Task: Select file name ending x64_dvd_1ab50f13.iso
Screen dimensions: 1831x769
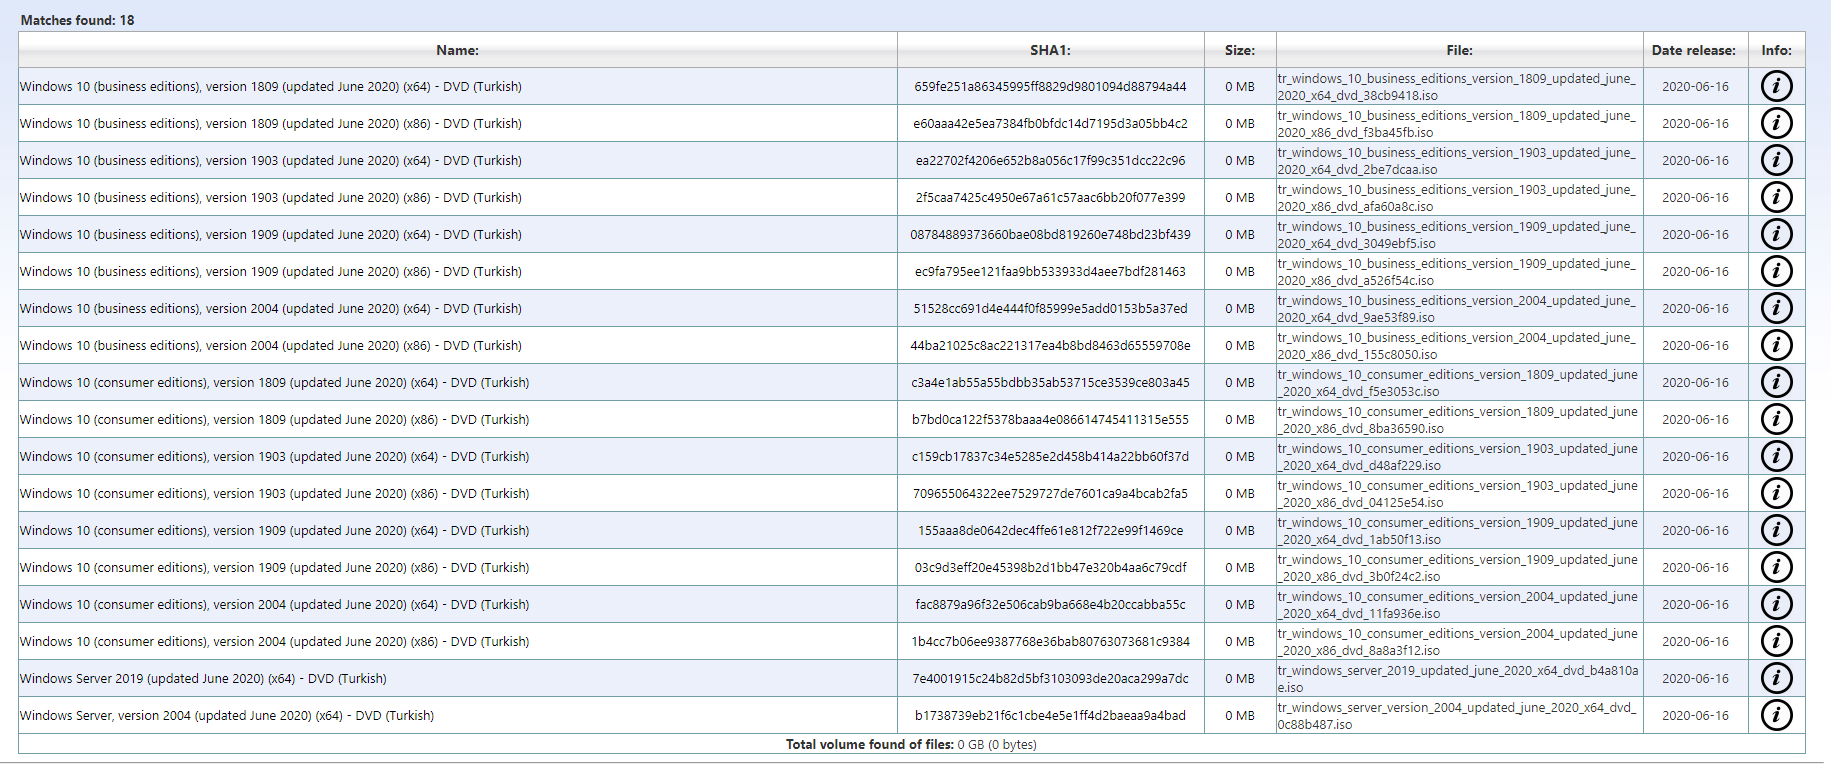Action: tap(1458, 531)
